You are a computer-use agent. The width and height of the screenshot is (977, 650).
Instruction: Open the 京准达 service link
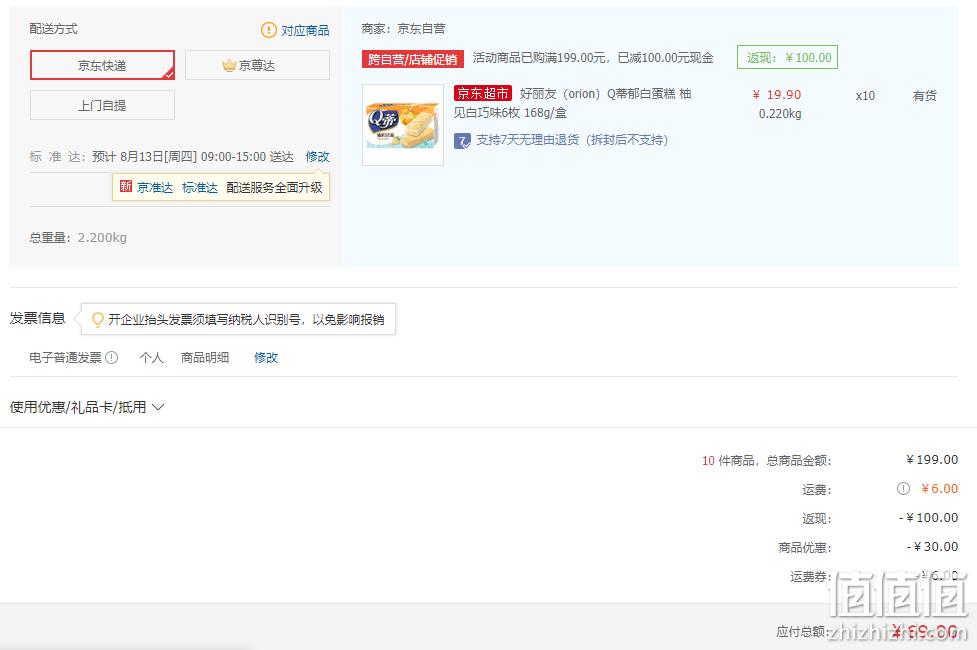click(x=155, y=188)
